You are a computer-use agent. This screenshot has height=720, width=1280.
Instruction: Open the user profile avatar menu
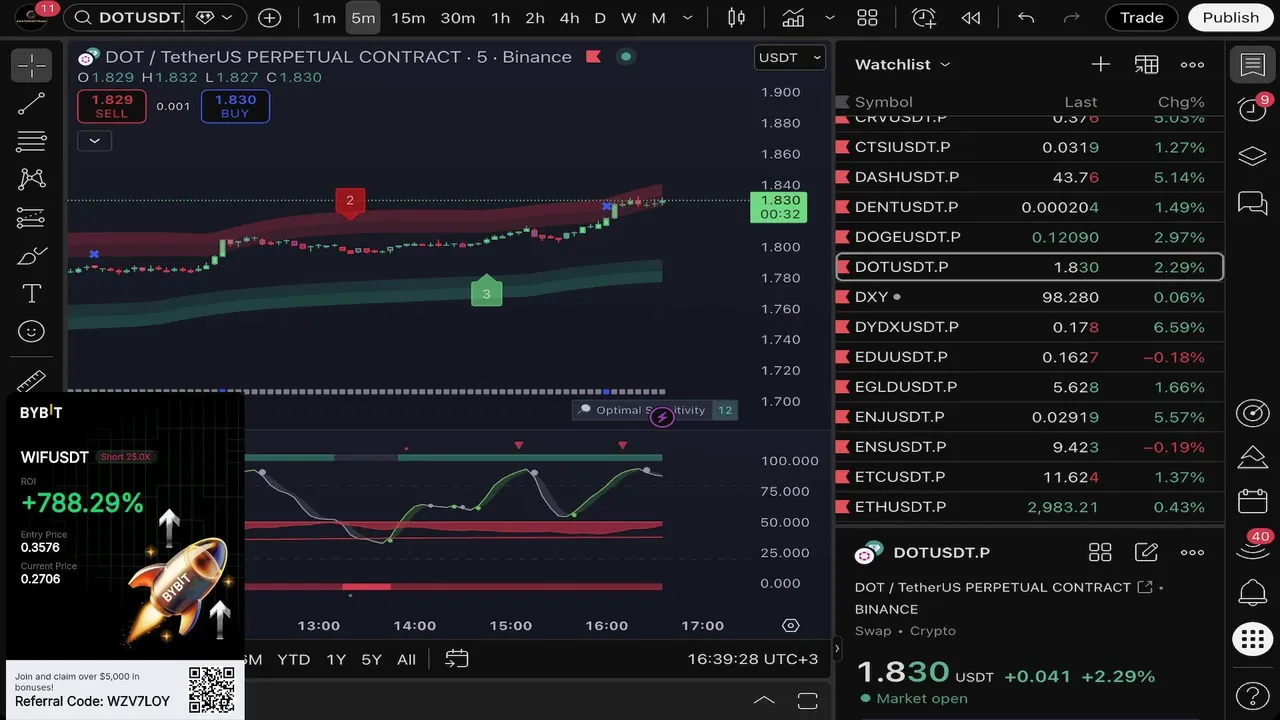31,17
